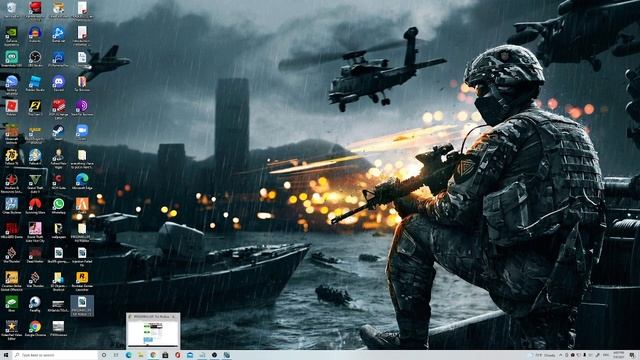This screenshot has width=640, height=360.
Task: Show hidden icons in the system tray
Action: click(560, 355)
